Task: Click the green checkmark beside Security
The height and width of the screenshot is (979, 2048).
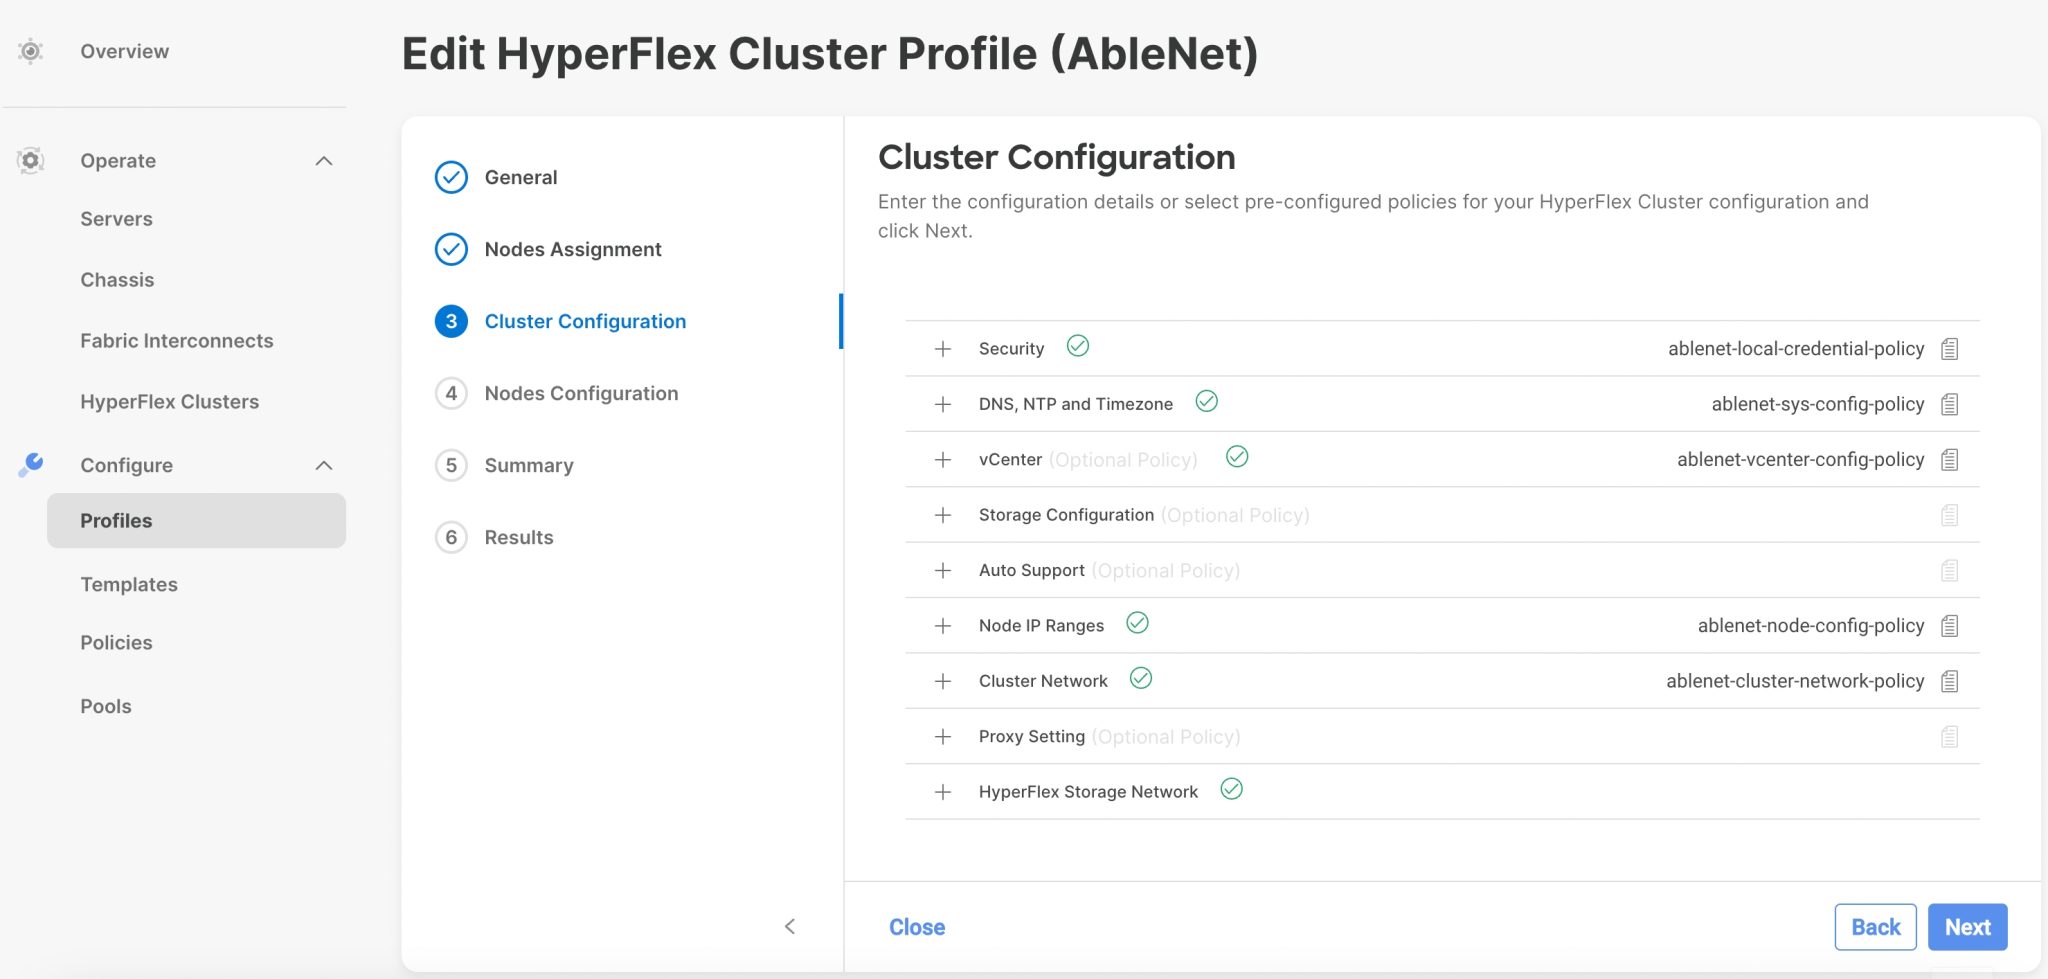Action: 1078,346
